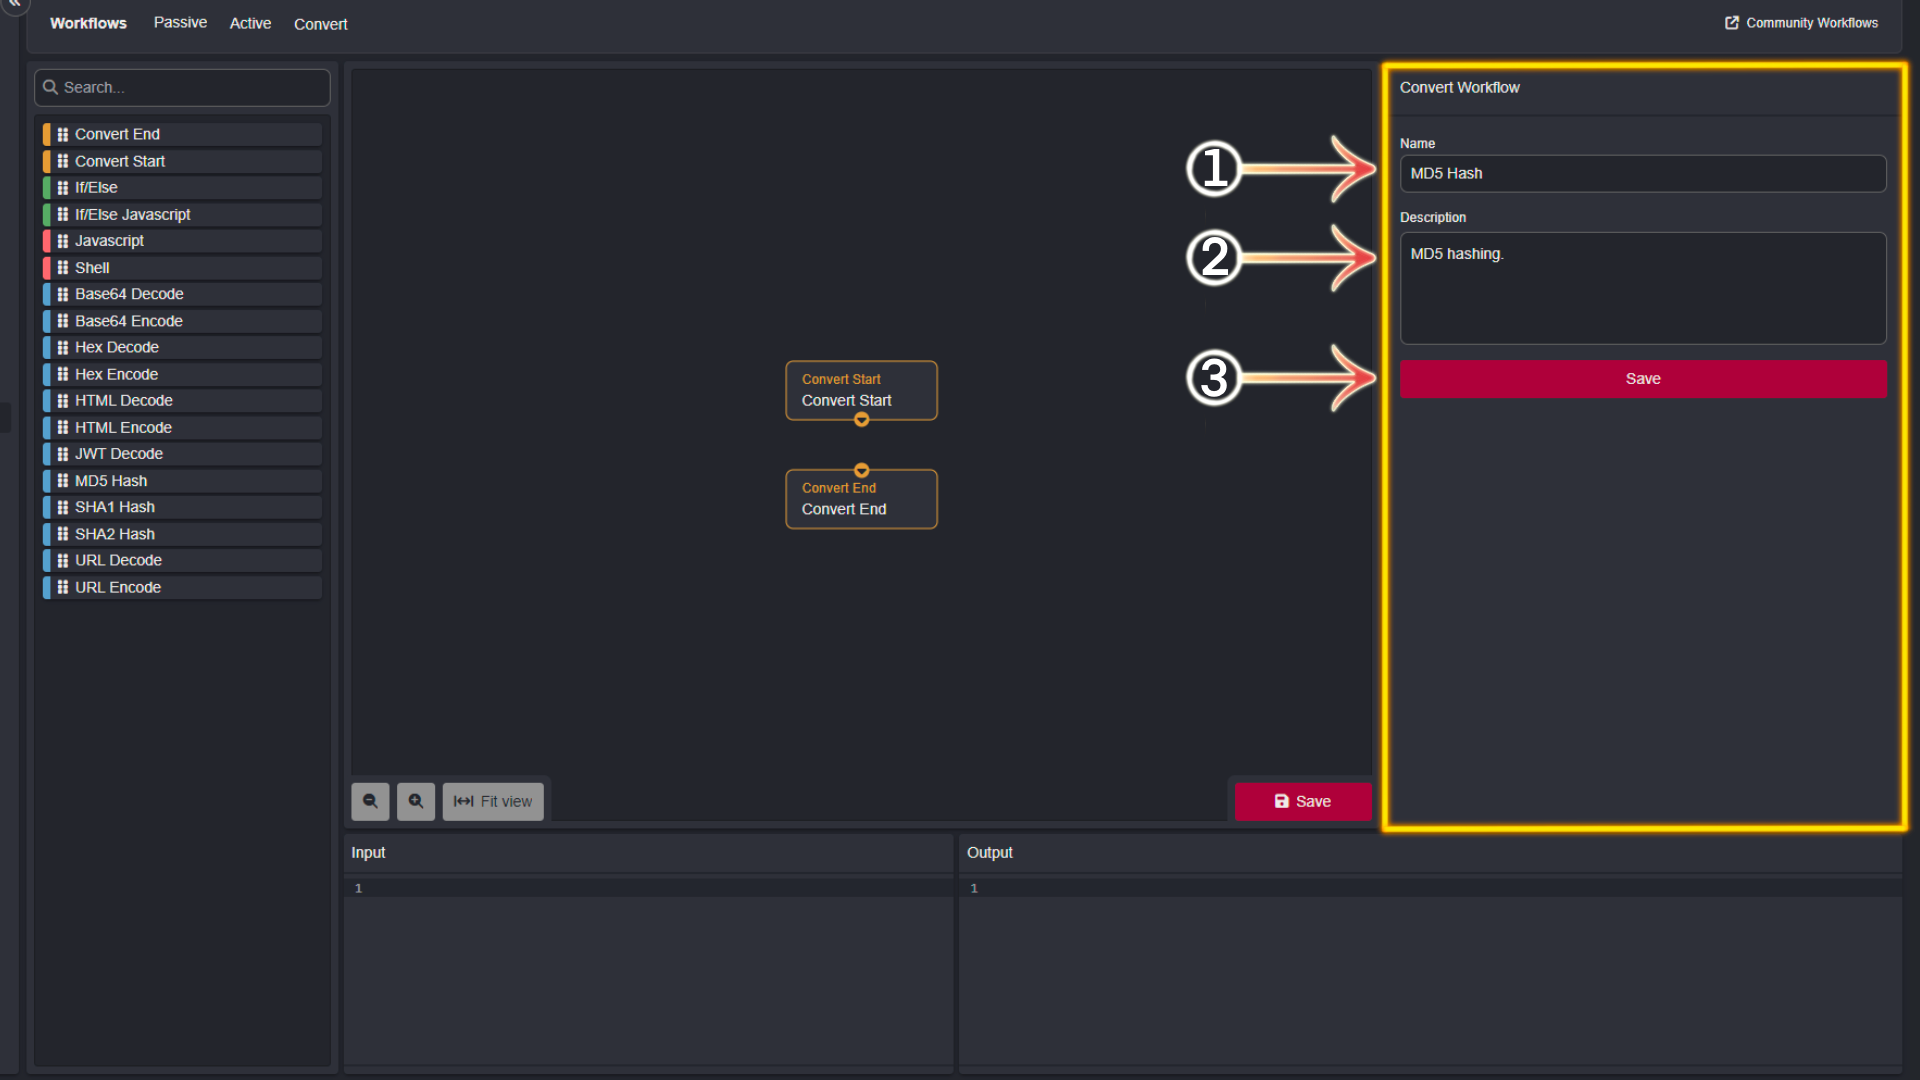Switch to the Active tab
This screenshot has height=1080, width=1920.
tap(250, 23)
